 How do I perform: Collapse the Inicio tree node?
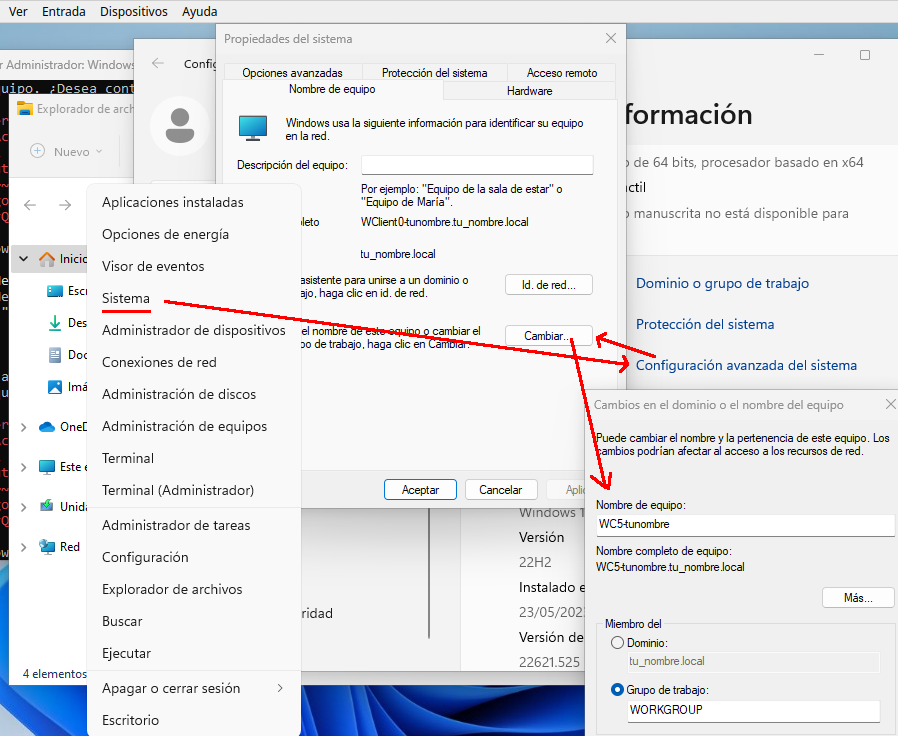pyautogui.click(x=23, y=259)
